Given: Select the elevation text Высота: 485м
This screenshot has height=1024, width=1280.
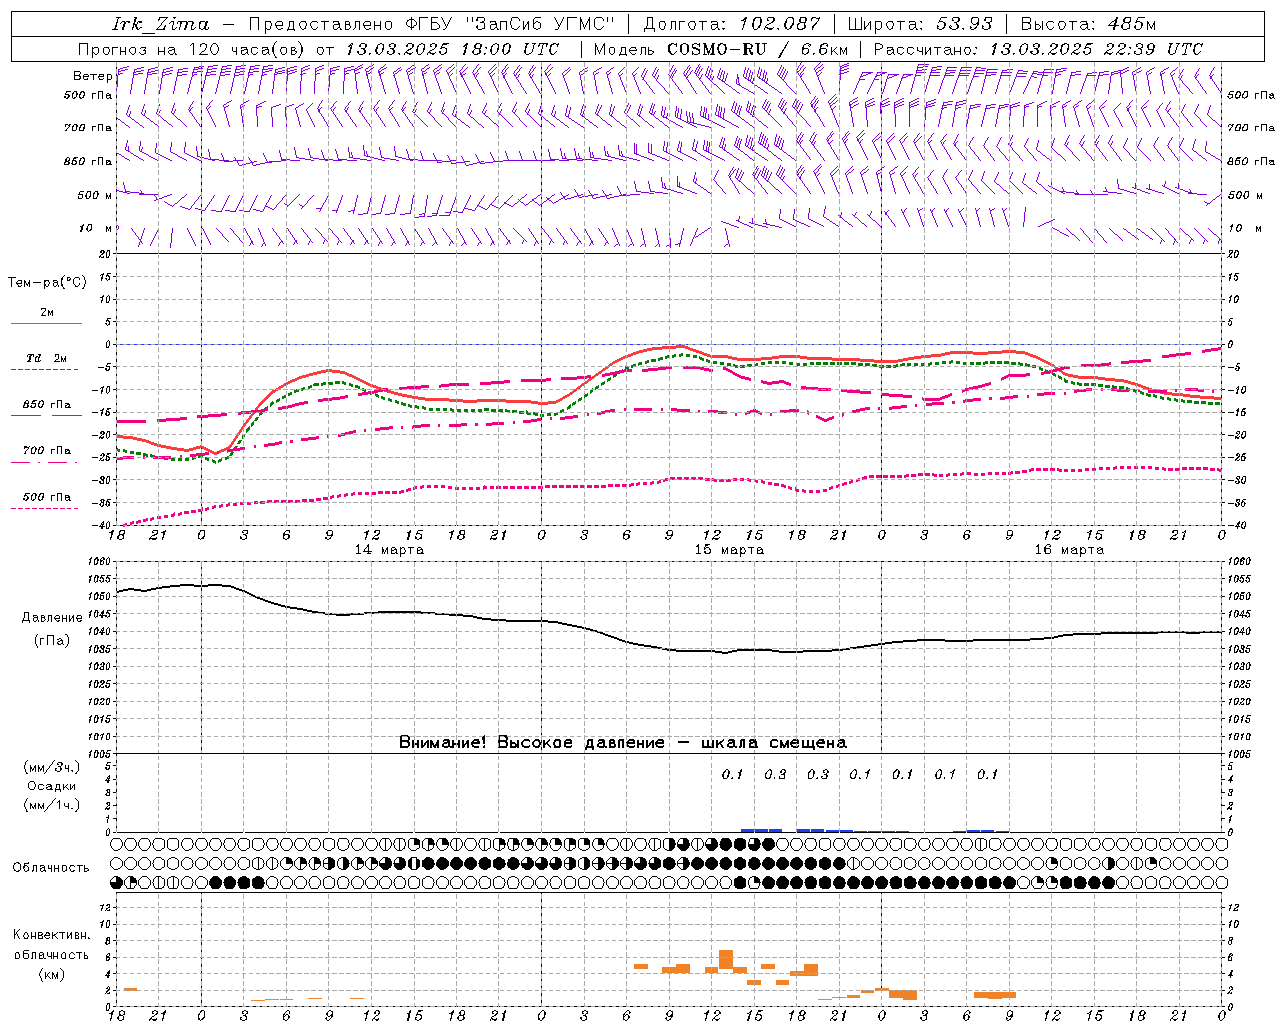Looking at the screenshot, I should (1088, 24).
